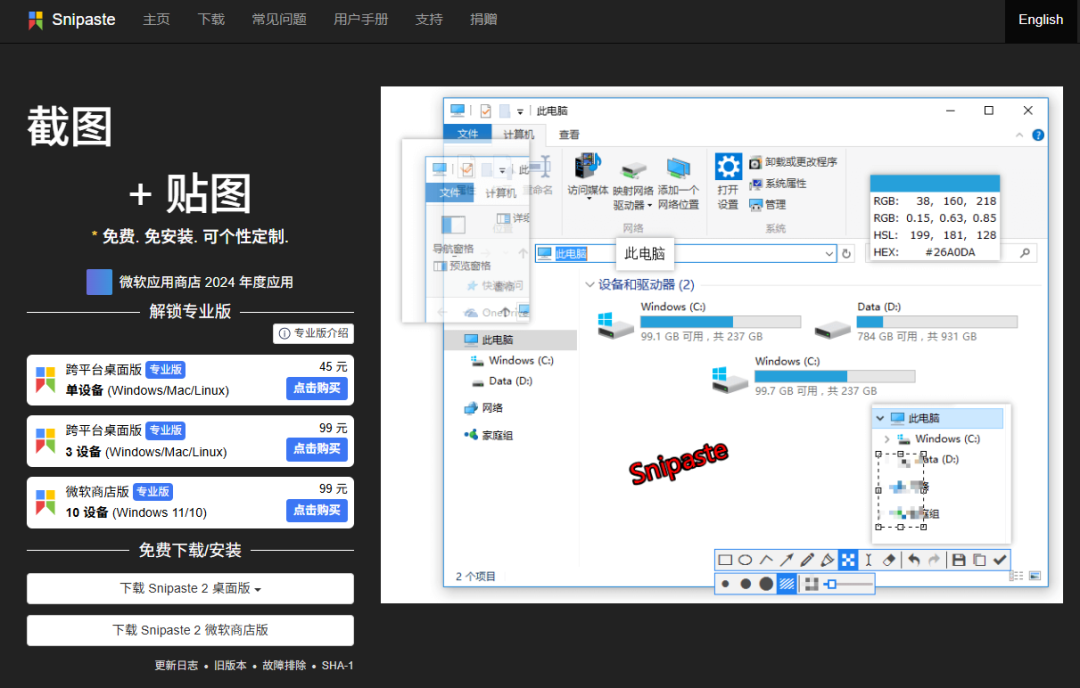This screenshot has width=1080, height=688.
Task: Open 捐赠 in the site navigation
Action: pyautogui.click(x=484, y=19)
